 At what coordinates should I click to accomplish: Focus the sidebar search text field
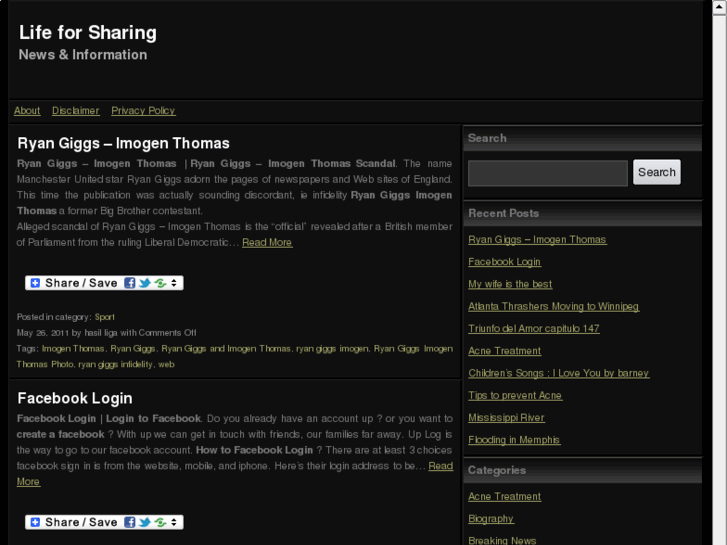[x=548, y=173]
